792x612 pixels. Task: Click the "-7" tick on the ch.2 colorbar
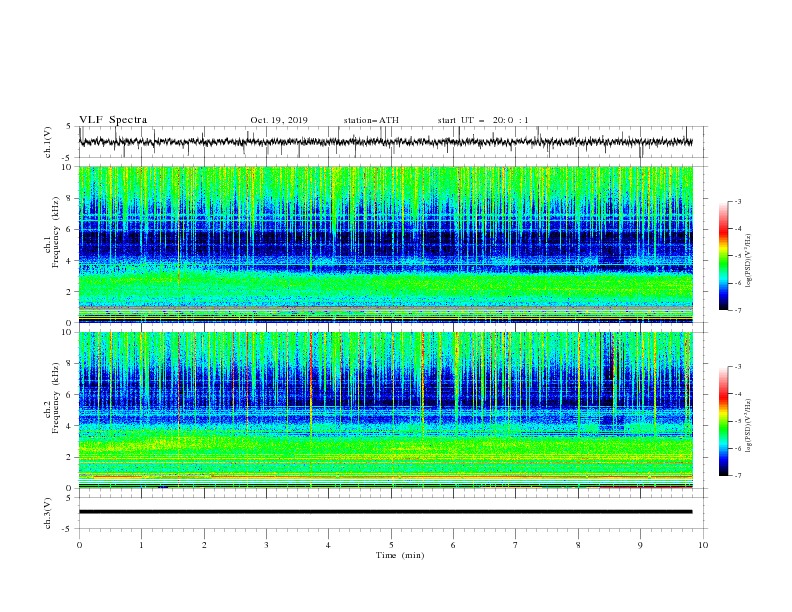(737, 476)
